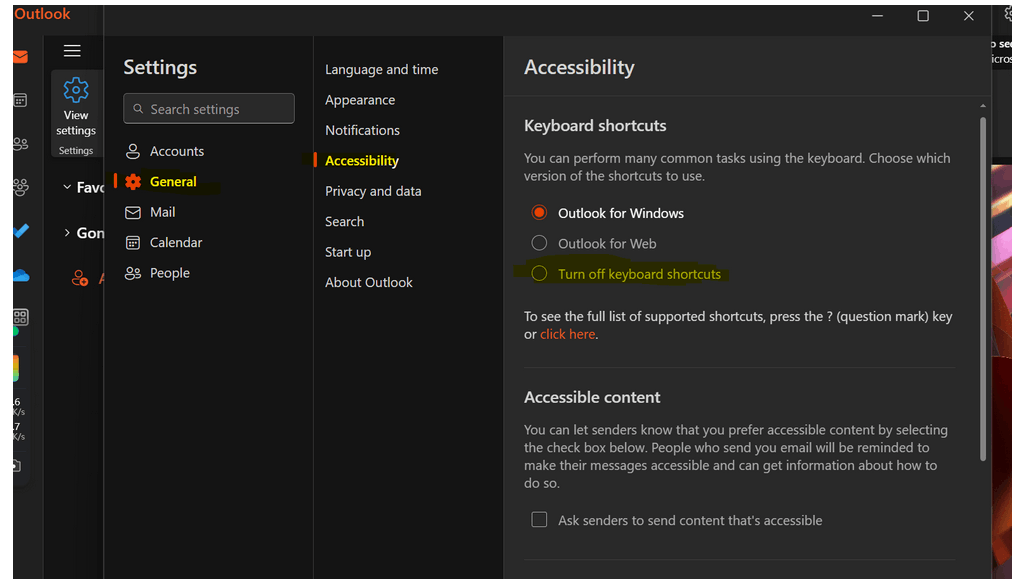Check Ask senders to send accessible content
The width and height of the screenshot is (1012, 584).
pos(539,519)
